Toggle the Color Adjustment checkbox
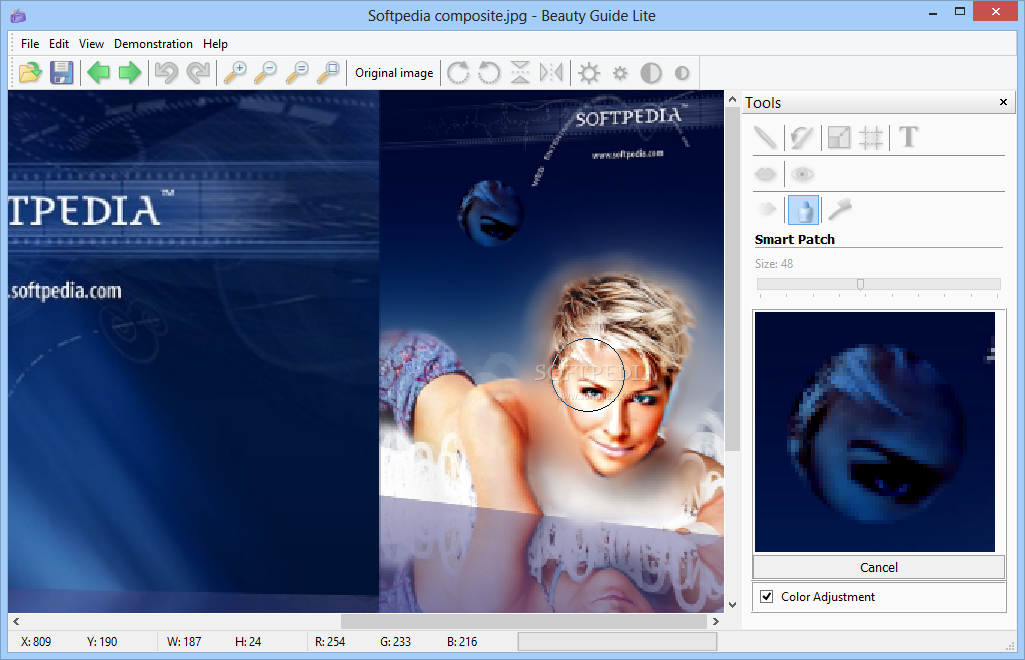The image size is (1025, 660). coord(767,597)
